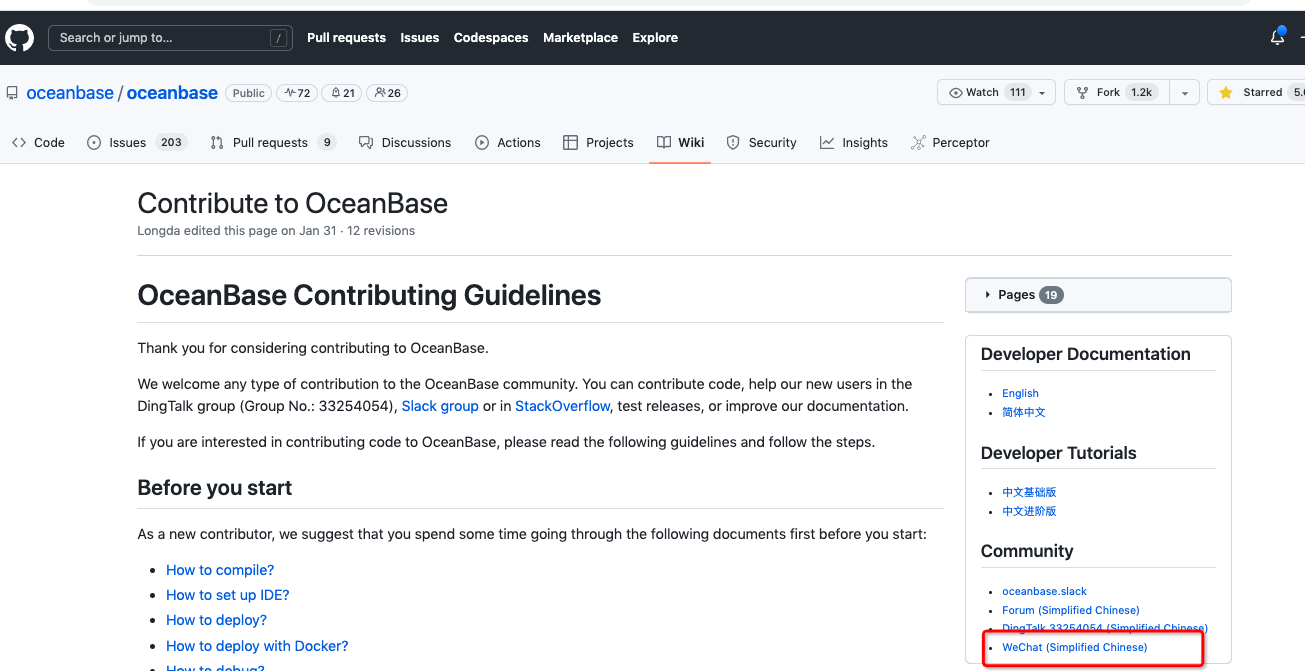The height and width of the screenshot is (671, 1305).
Task: Click the star icon on Starred
Action: pyautogui.click(x=1226, y=92)
